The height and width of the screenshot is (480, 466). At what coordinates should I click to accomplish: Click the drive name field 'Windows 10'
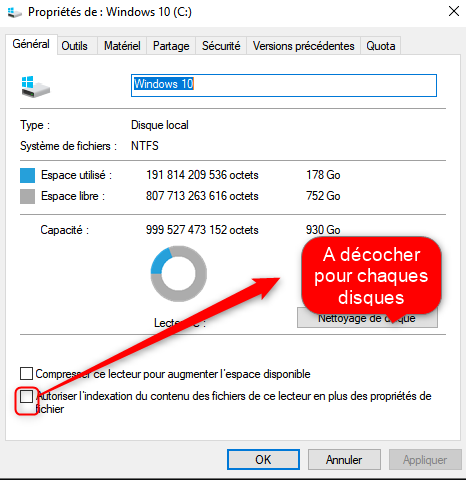[x=284, y=86]
